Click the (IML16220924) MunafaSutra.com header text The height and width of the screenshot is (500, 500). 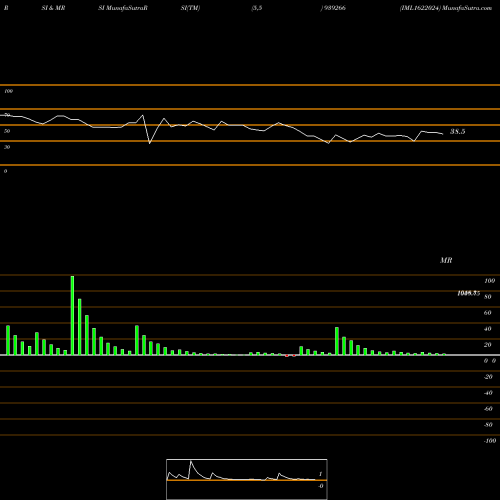pos(446,8)
